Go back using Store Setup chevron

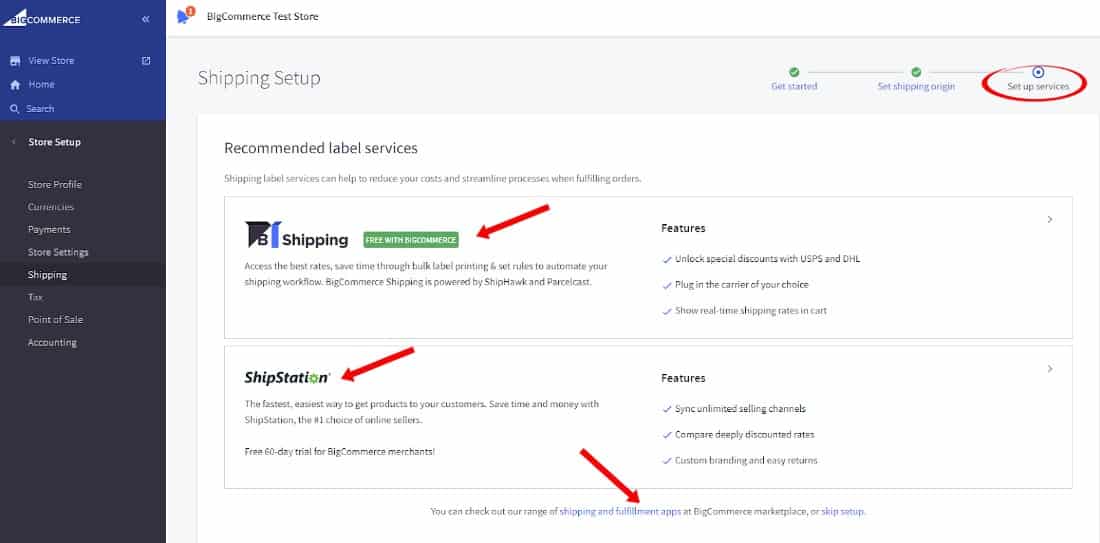tap(14, 142)
